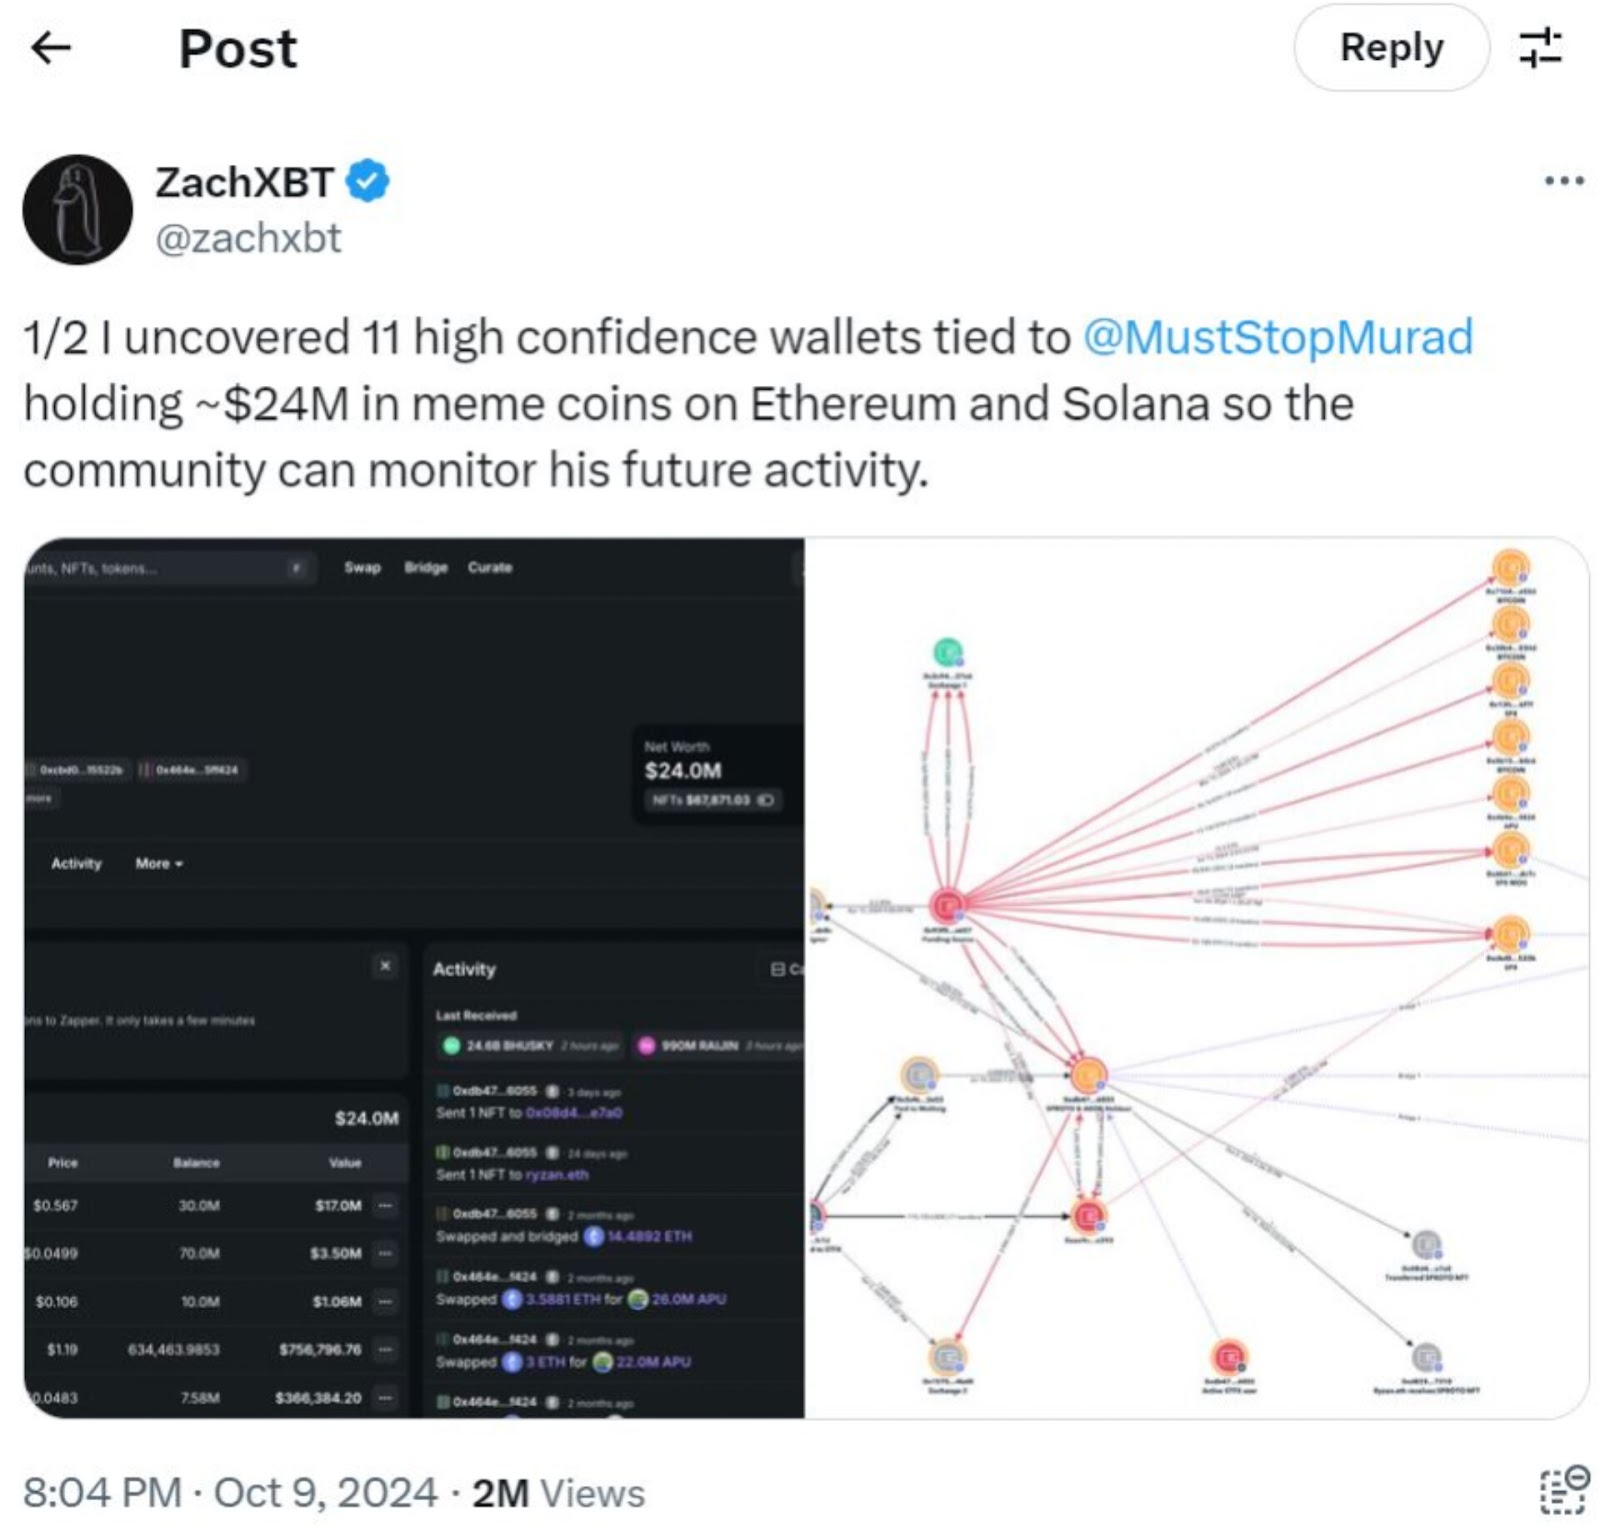Open the Swap tab in Zapper
This screenshot has width=1600, height=1536.
(x=362, y=567)
